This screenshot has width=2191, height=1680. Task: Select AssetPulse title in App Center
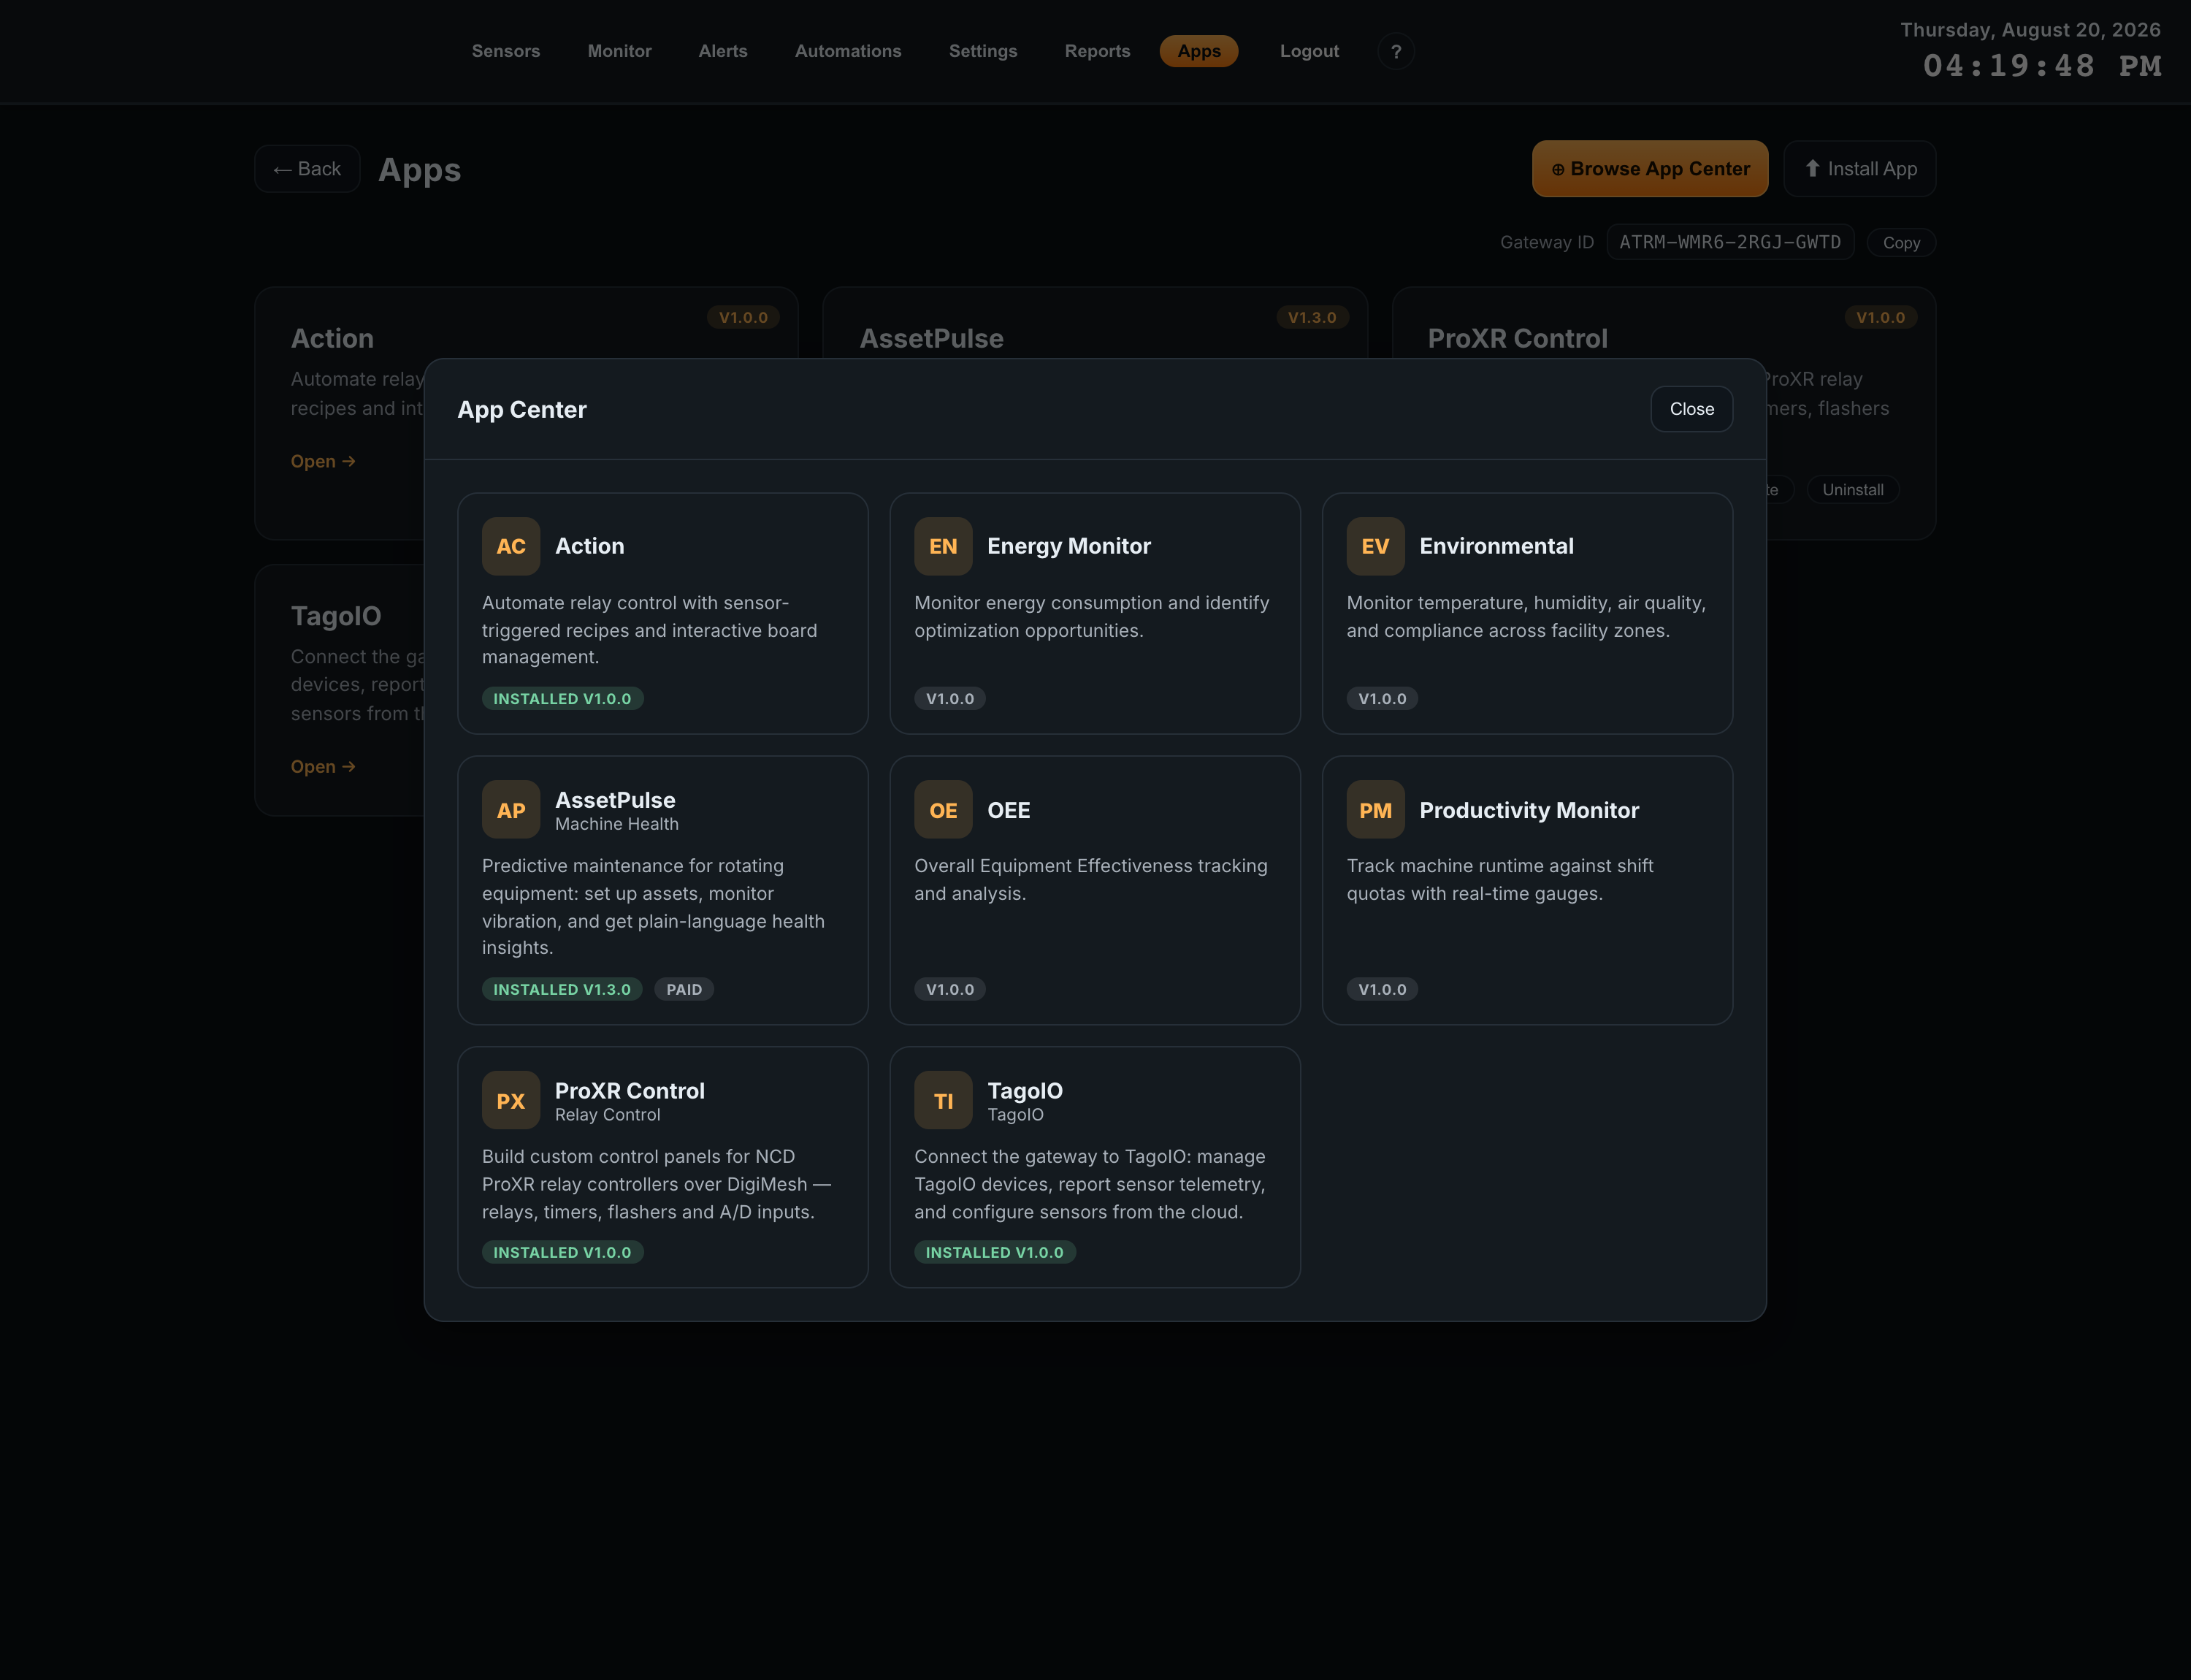615,800
